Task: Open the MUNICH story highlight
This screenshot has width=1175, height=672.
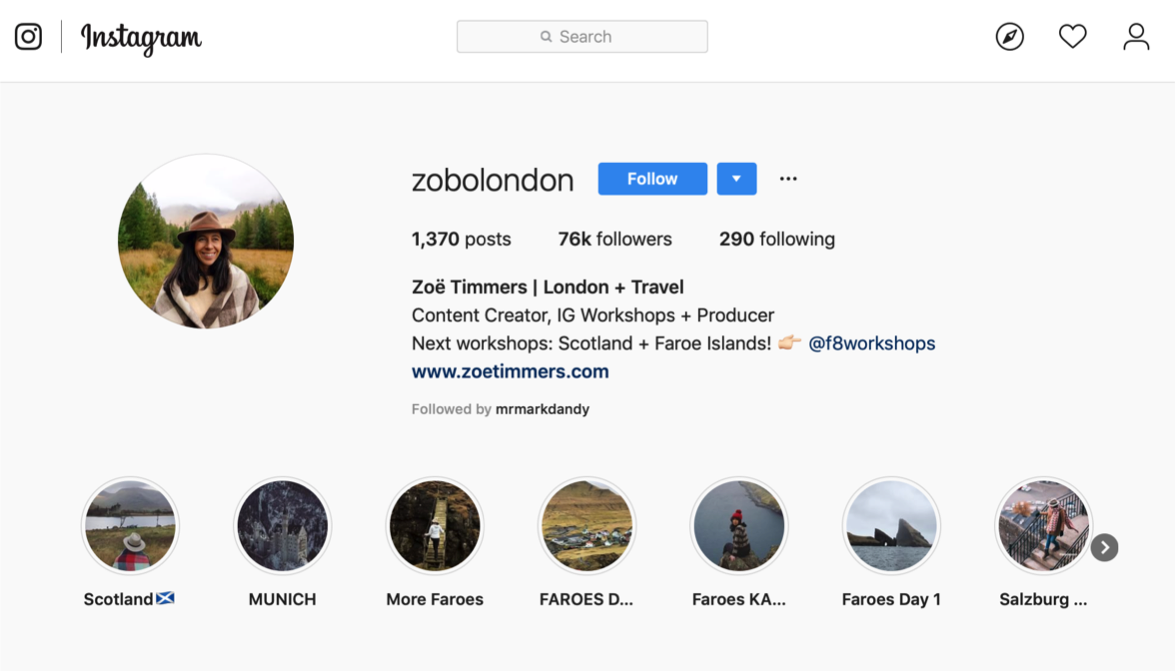Action: pos(283,526)
